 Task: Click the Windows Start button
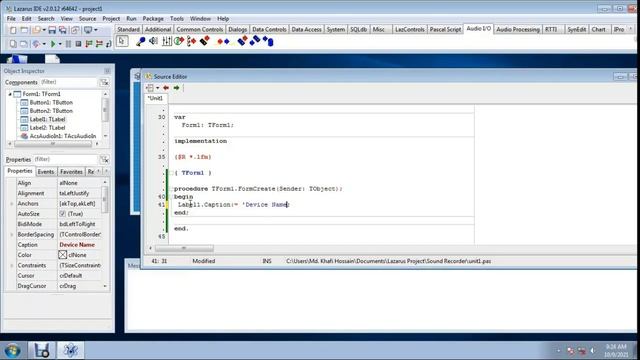[x=12, y=351]
